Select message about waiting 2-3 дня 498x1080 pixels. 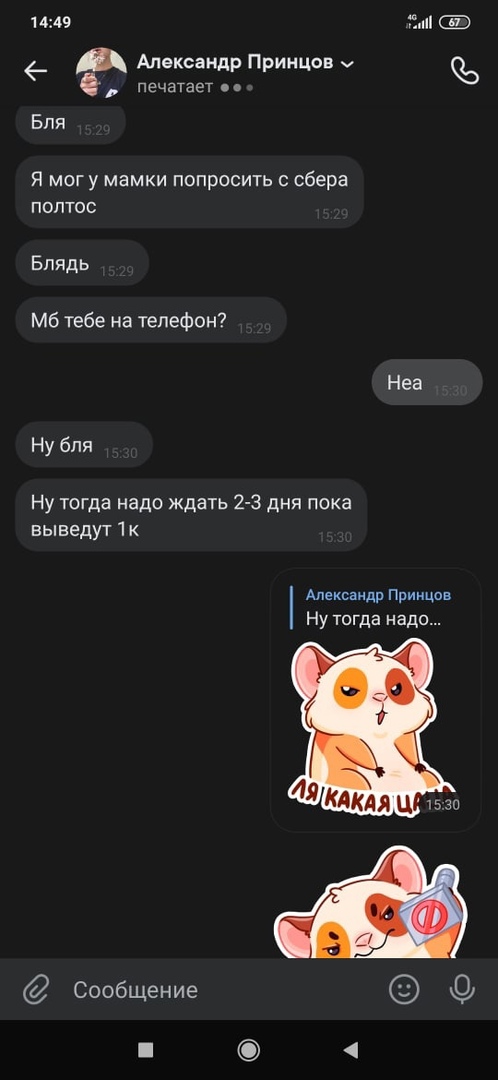tap(191, 515)
